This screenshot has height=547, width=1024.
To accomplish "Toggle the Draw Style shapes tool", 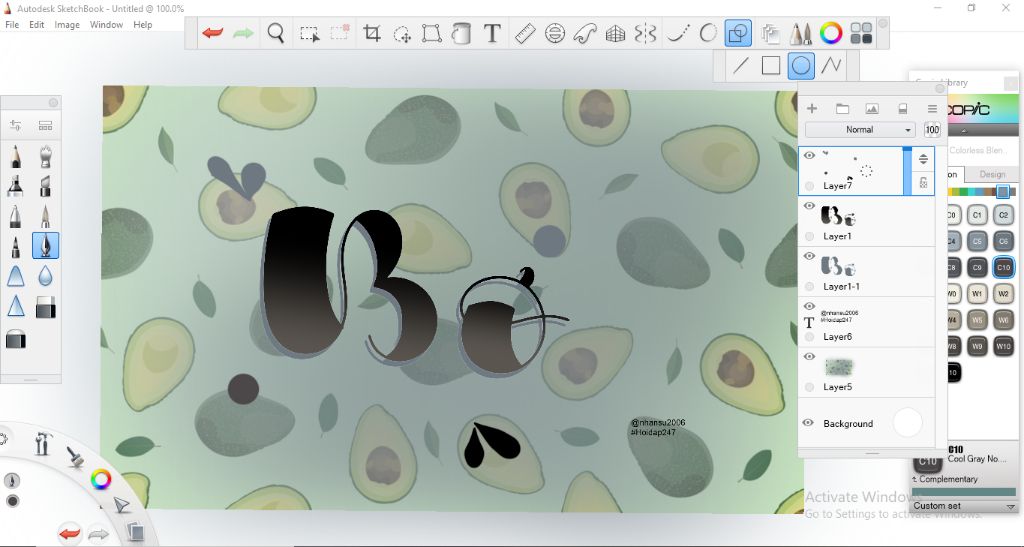I will point(738,33).
